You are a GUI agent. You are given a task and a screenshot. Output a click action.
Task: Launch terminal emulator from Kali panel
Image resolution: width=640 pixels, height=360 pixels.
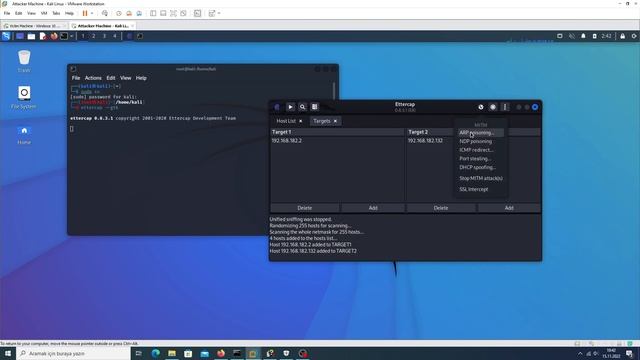tap(64, 36)
